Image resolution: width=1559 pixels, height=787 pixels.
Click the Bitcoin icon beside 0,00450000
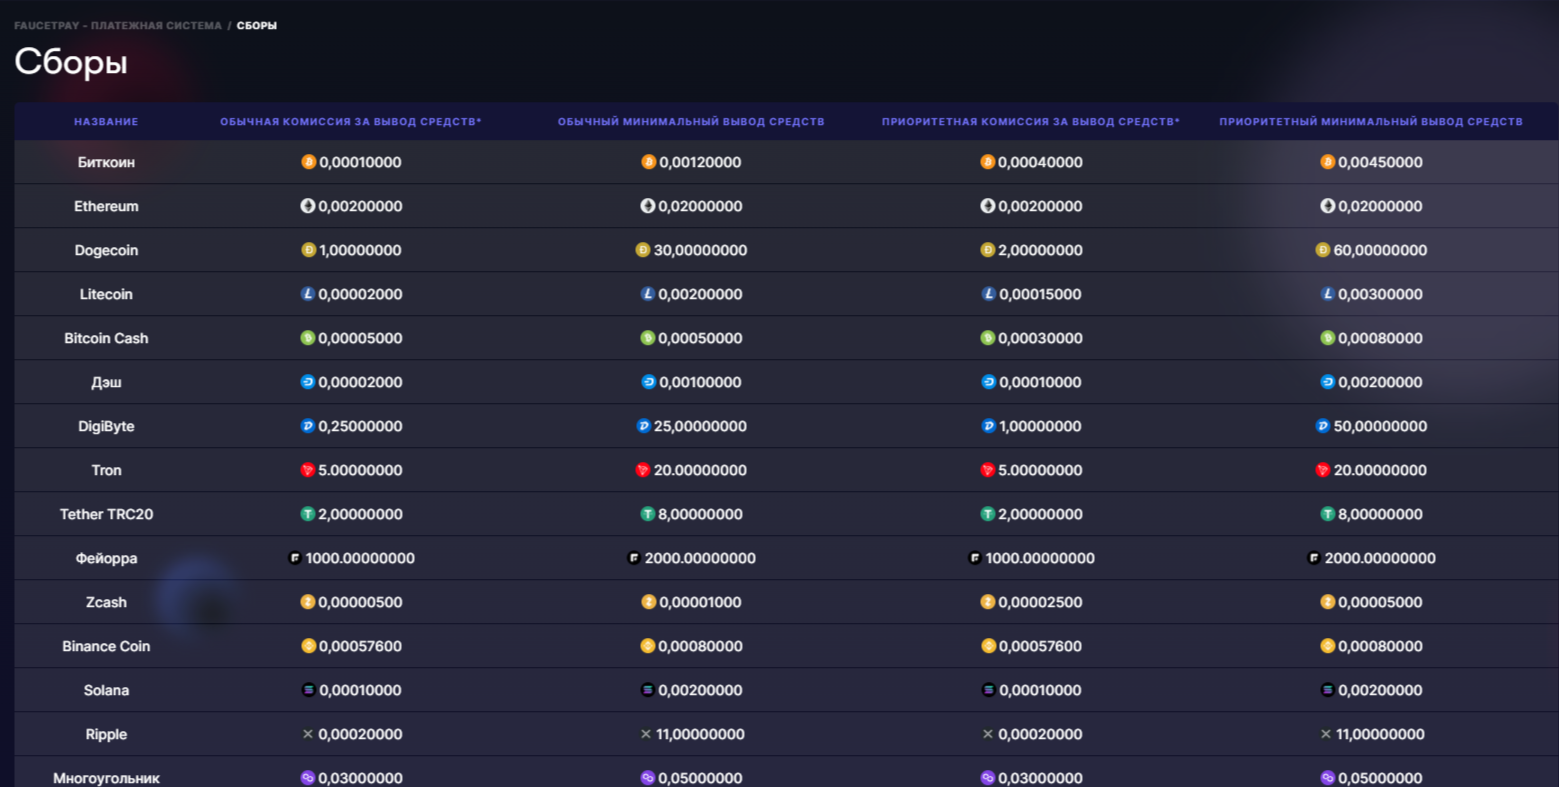tap(1327, 162)
